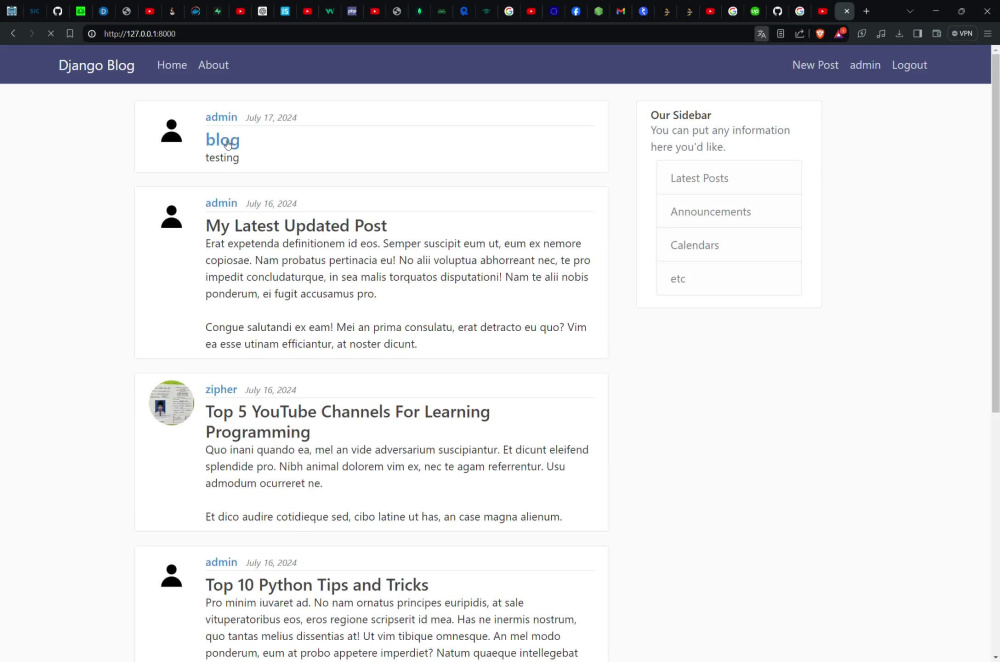Click zipher's profile picture thumbnail
The height and width of the screenshot is (662, 1000).
tap(172, 402)
